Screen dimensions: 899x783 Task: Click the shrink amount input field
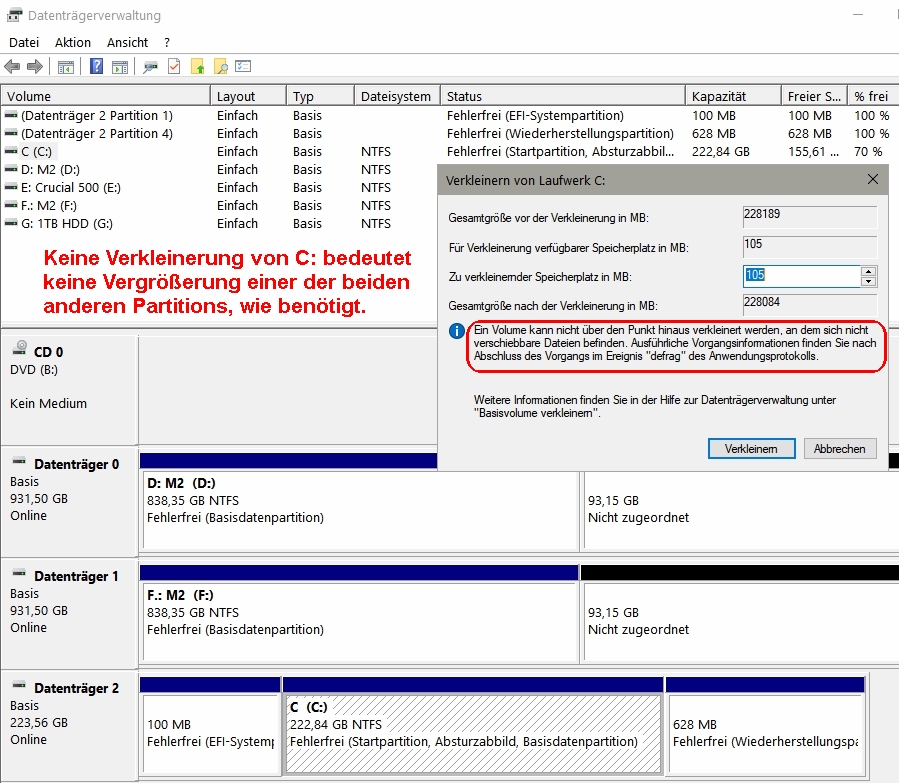point(800,276)
